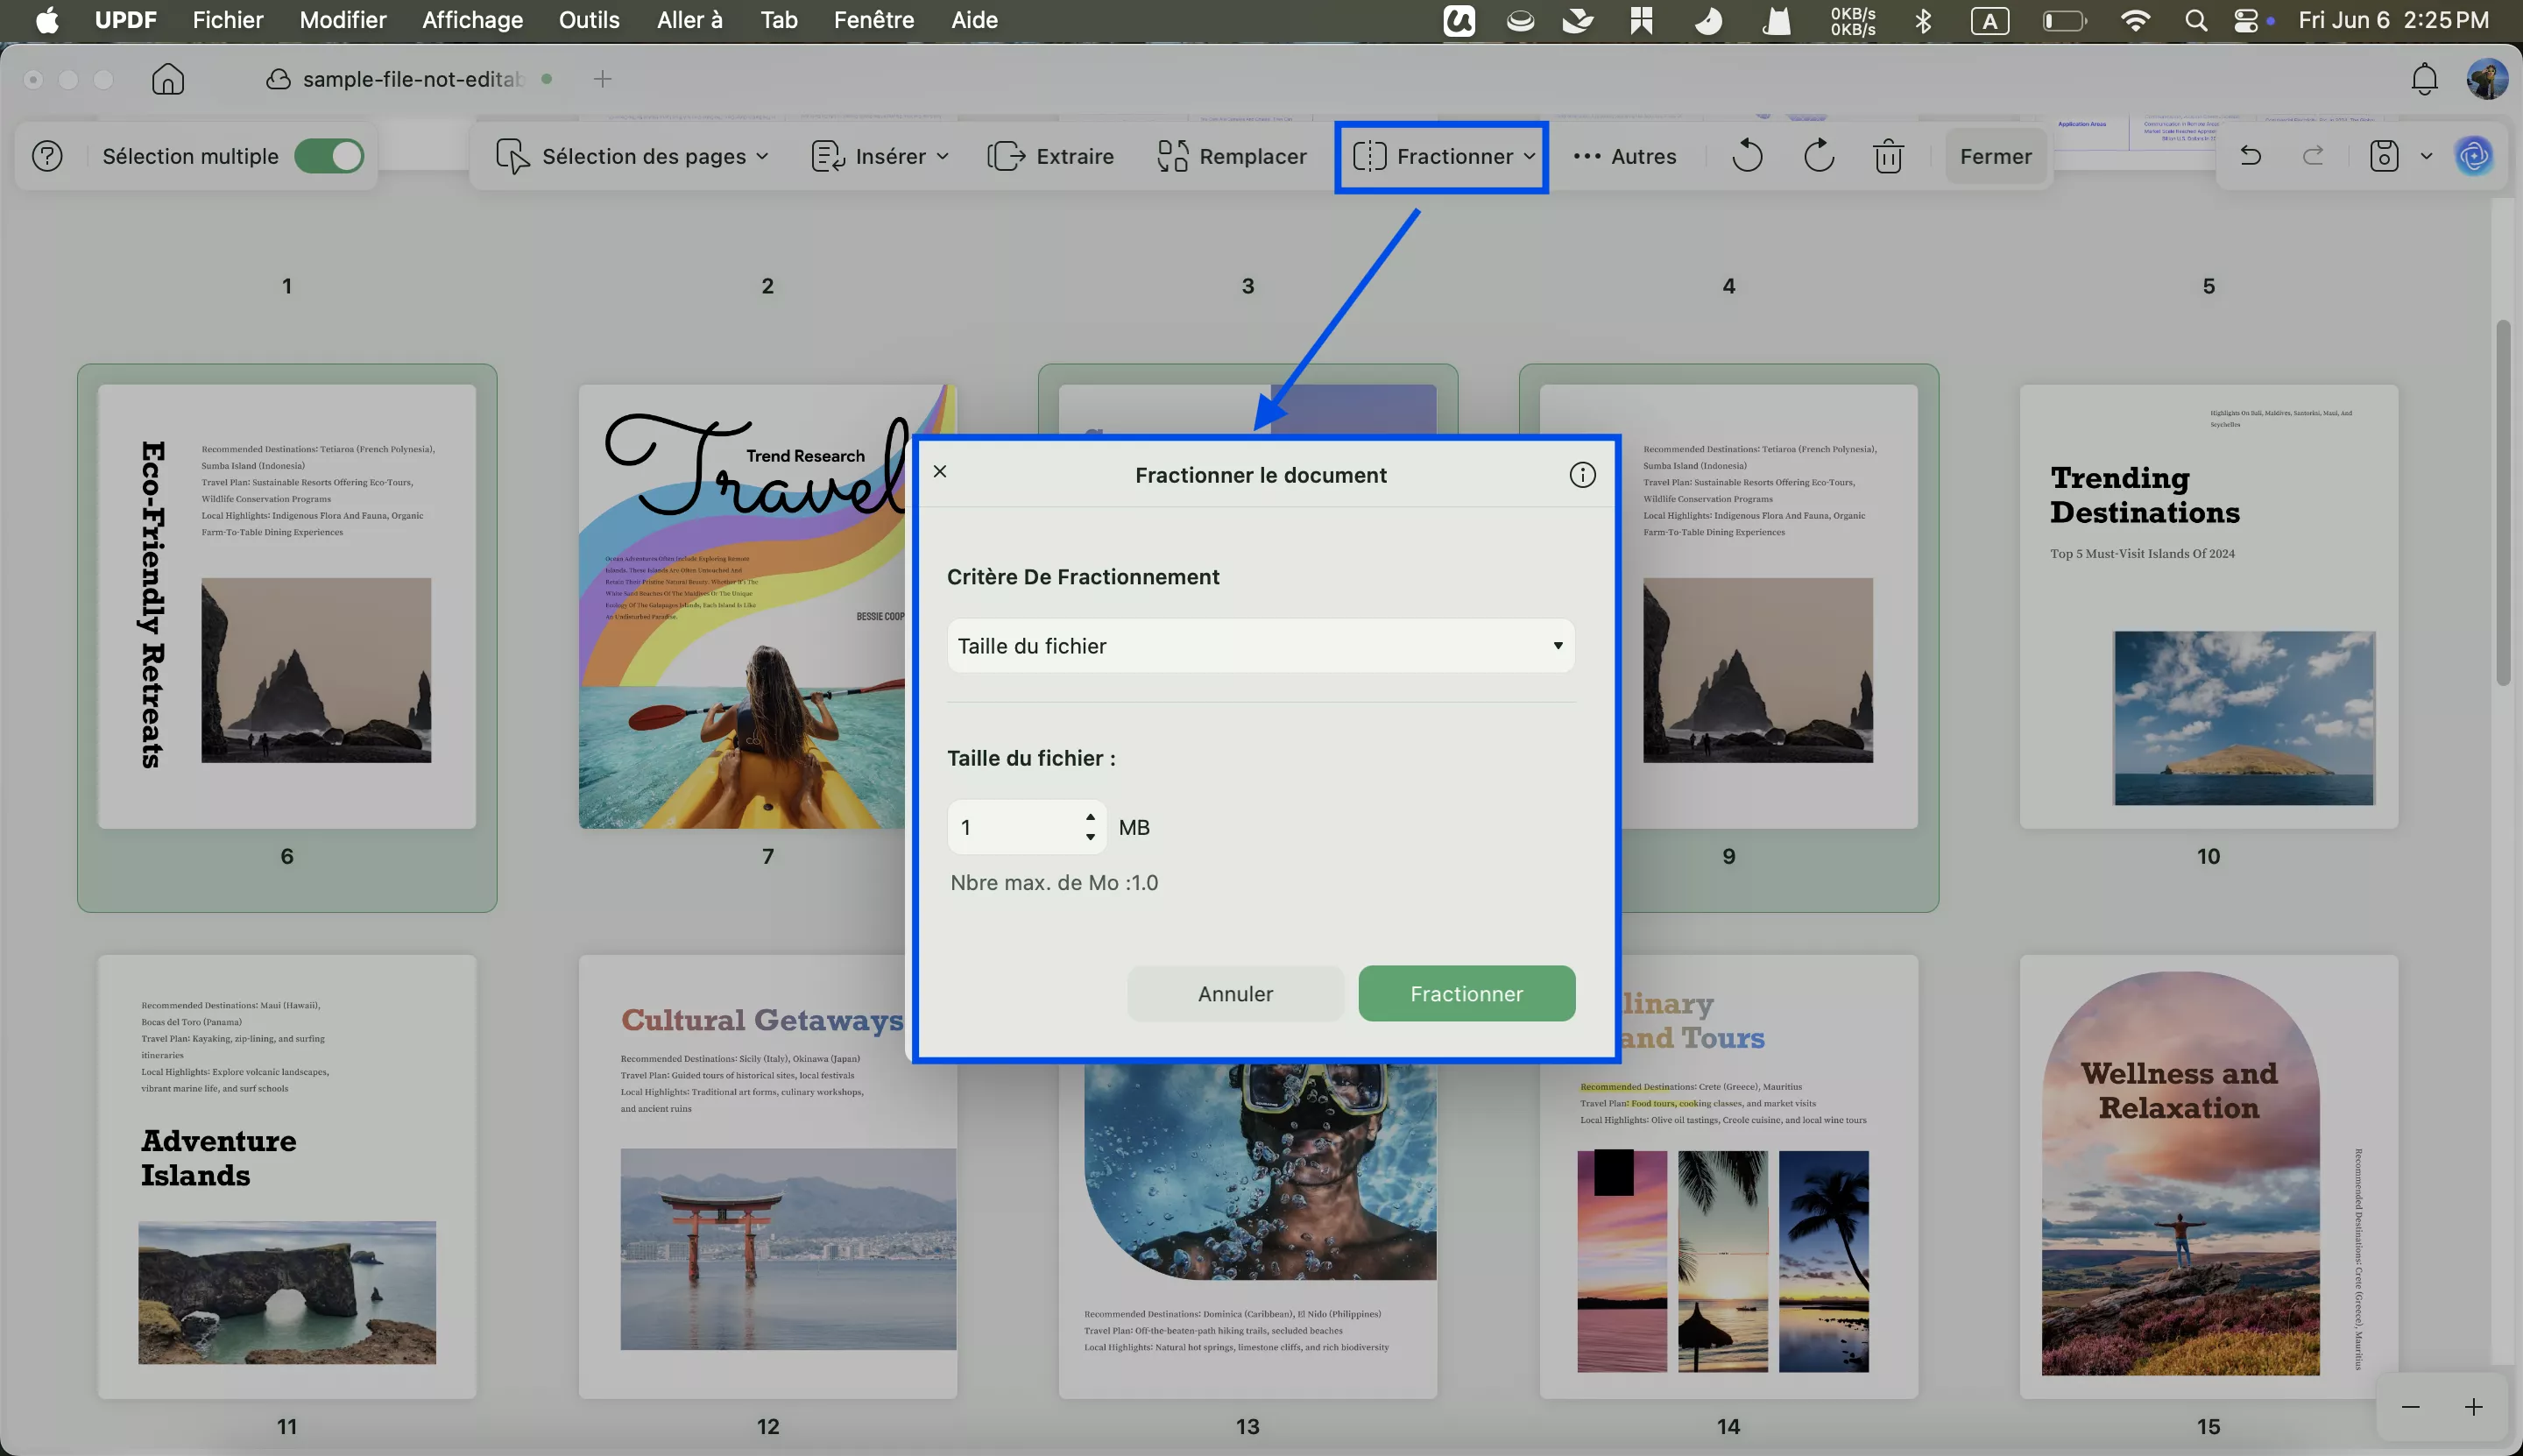Click the Extraire tool

pyautogui.click(x=1051, y=156)
